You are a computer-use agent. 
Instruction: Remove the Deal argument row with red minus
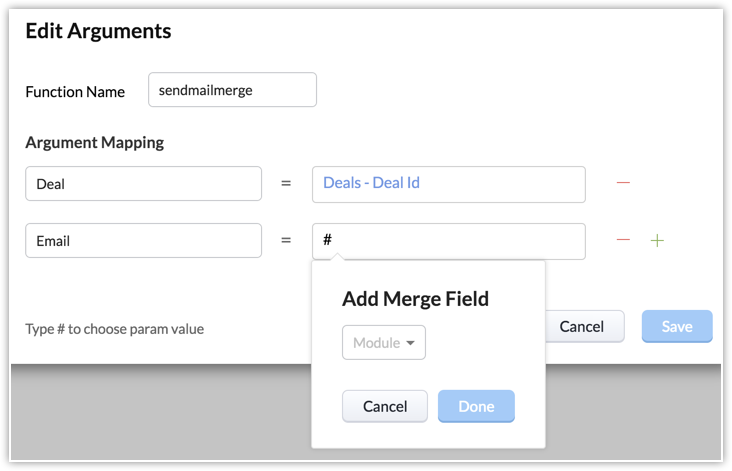click(x=623, y=183)
